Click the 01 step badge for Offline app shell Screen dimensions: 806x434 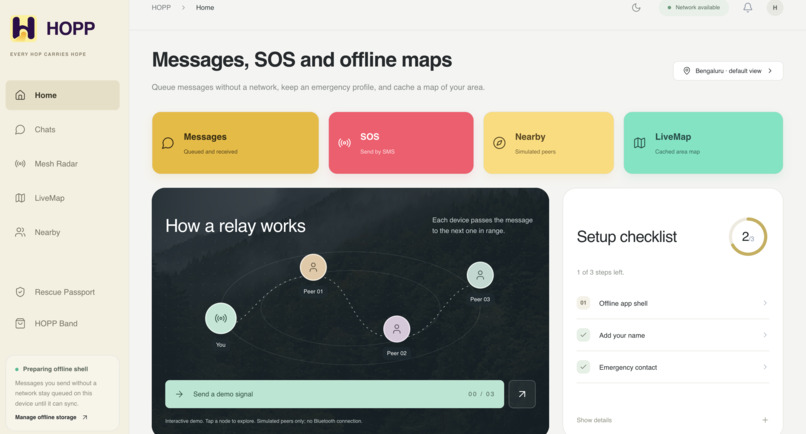[x=583, y=303]
